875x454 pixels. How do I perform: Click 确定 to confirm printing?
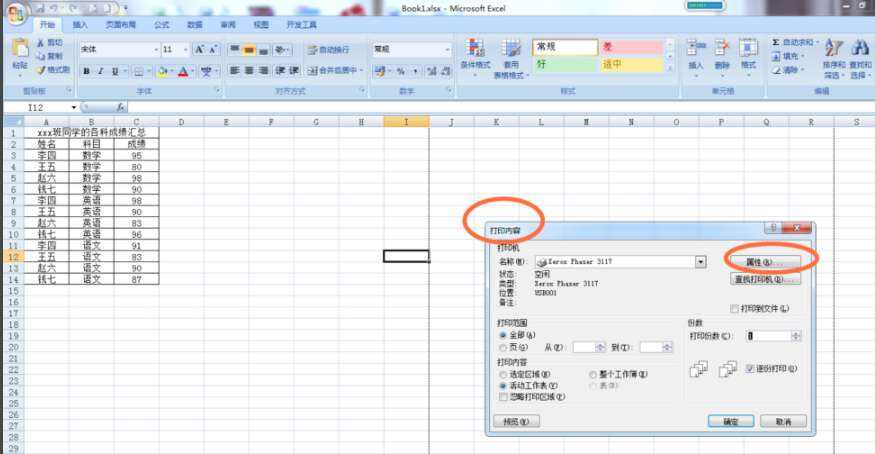point(731,422)
